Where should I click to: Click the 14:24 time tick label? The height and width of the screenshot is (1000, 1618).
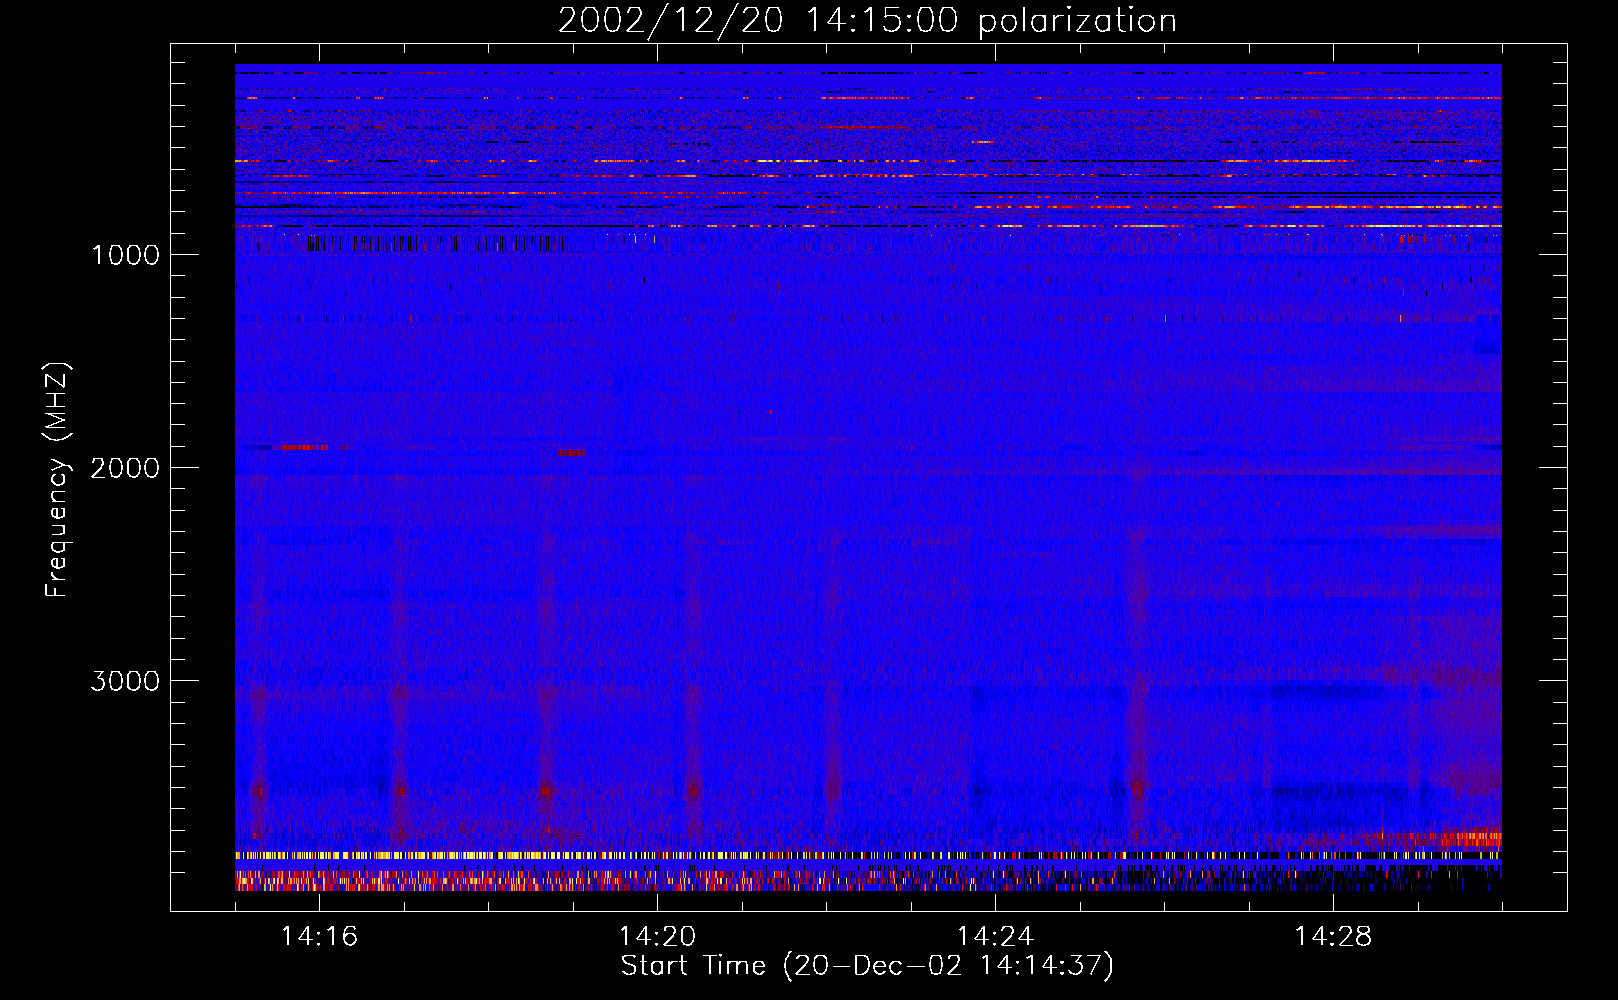995,937
